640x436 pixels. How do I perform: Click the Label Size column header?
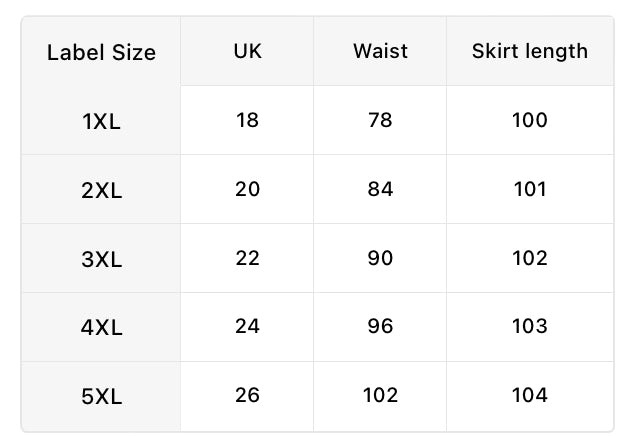(101, 52)
